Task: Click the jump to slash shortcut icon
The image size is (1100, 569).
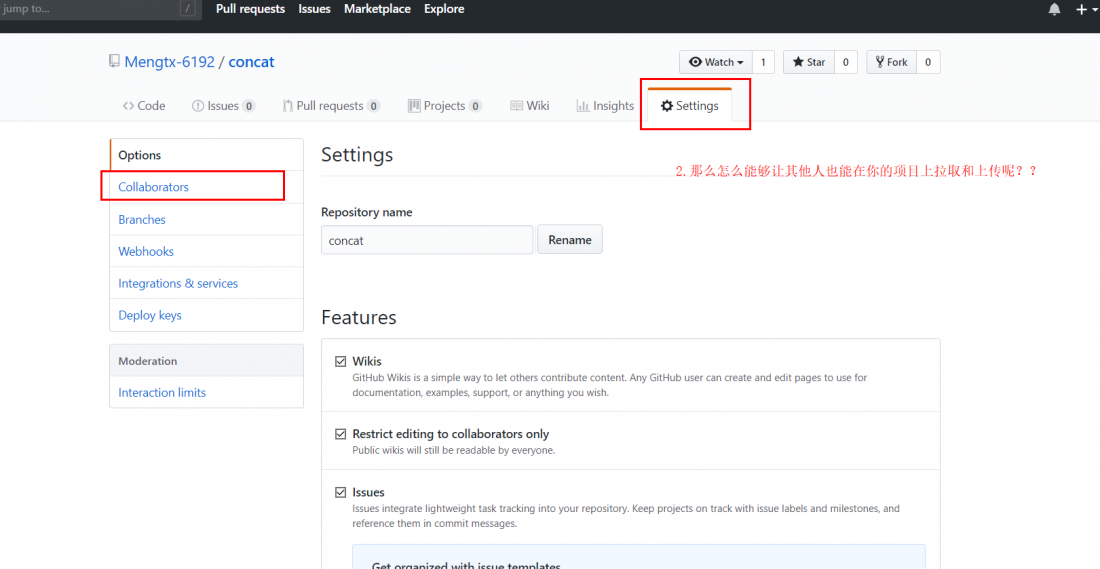Action: (x=187, y=8)
